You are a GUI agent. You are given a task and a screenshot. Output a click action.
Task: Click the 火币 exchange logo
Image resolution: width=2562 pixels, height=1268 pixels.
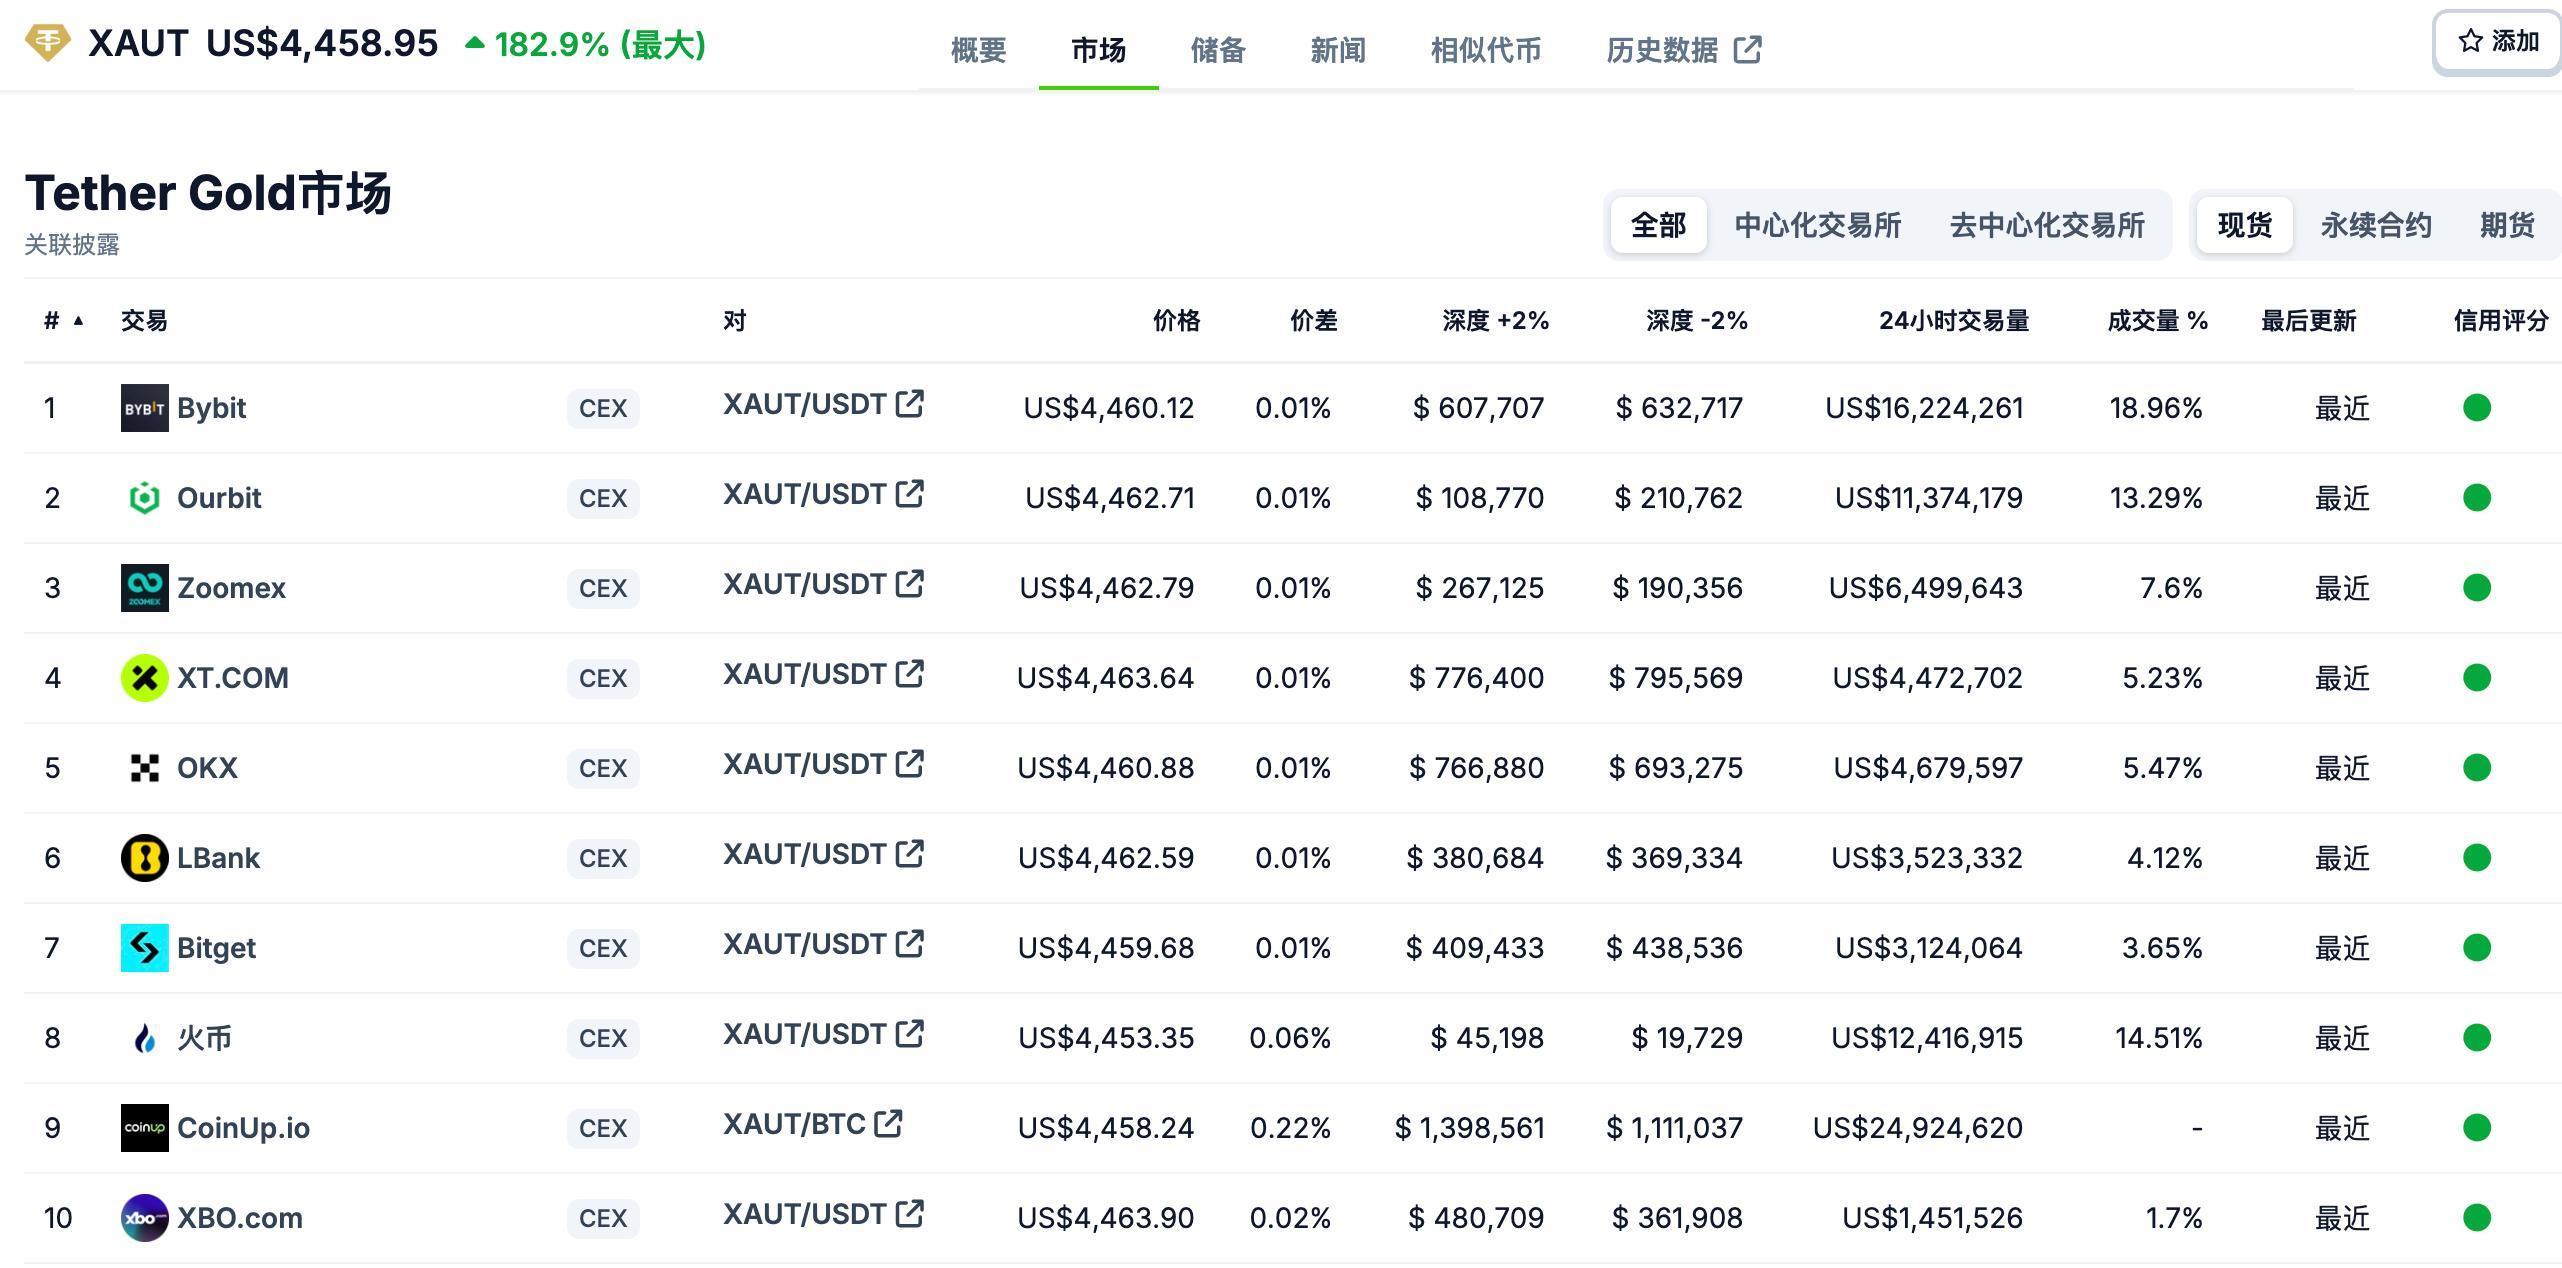click(x=144, y=1037)
